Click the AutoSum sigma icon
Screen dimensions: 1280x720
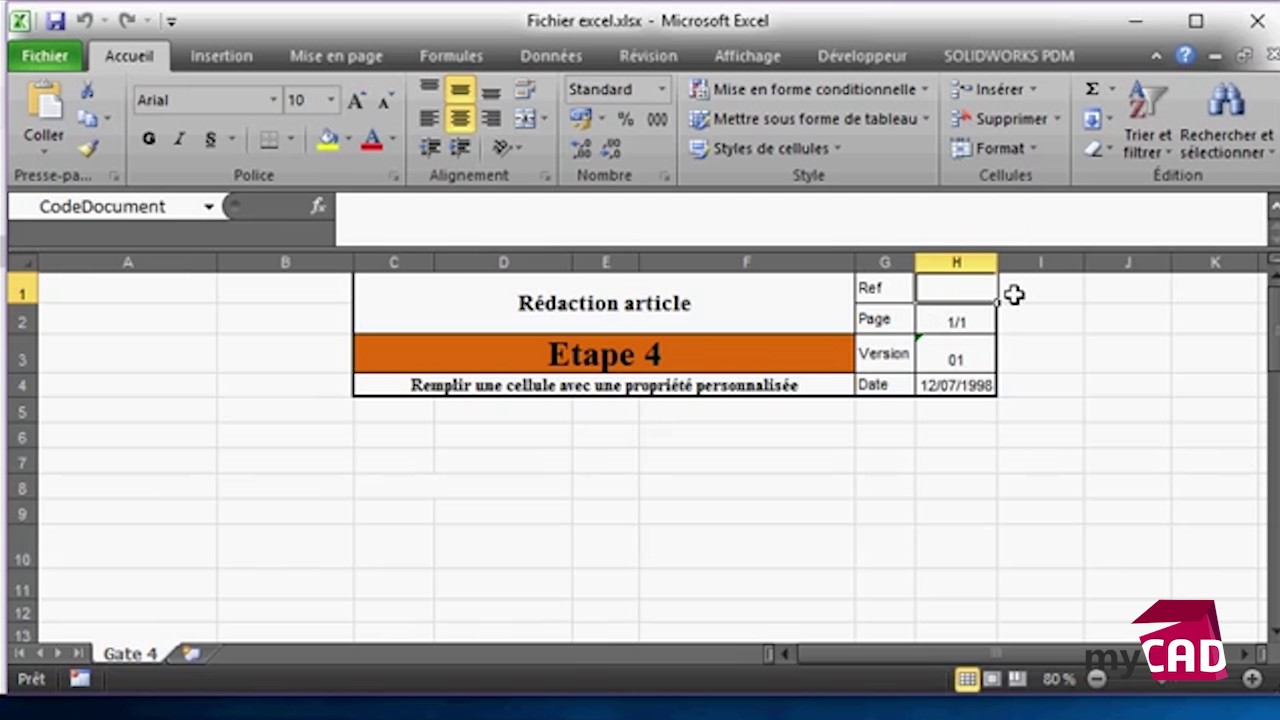pos(1092,90)
